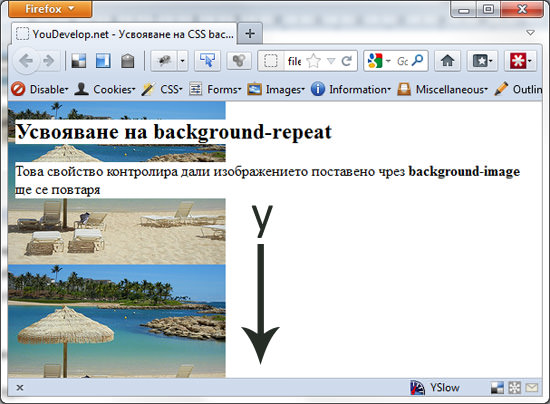Go to the home page

(447, 61)
